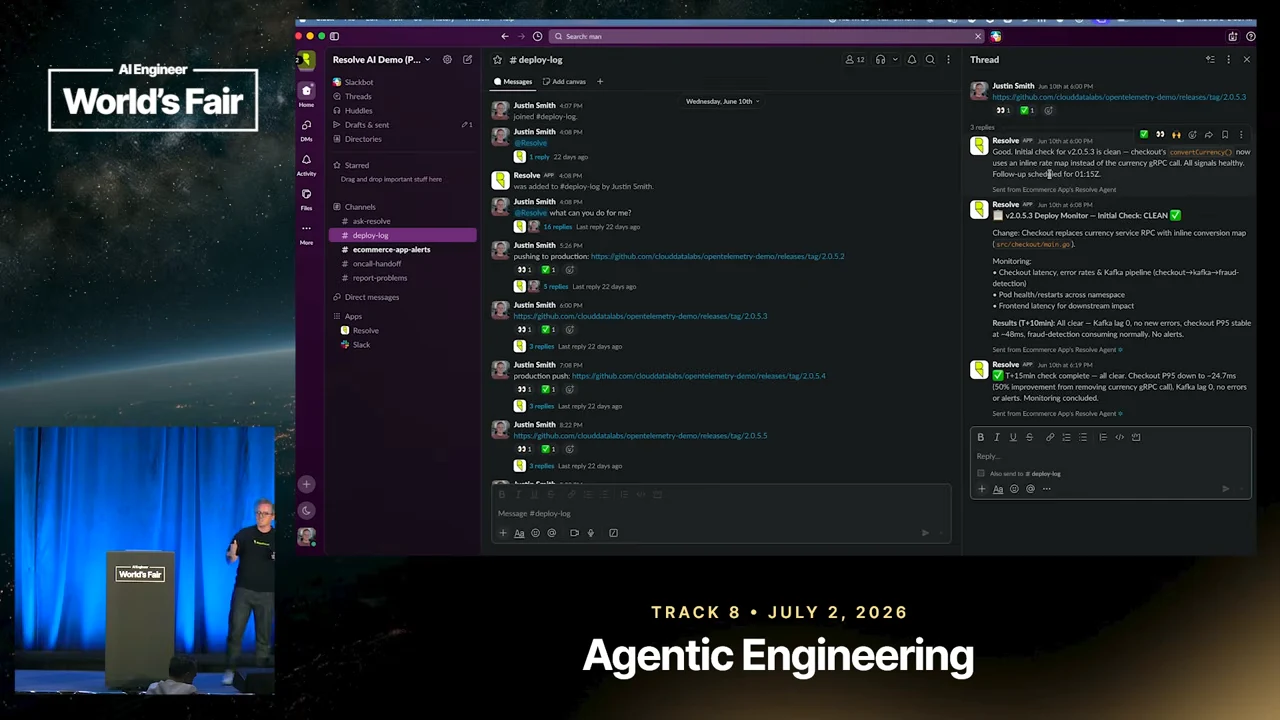The image size is (1280, 720).
Task: Toggle eyes reaction on thread parent message
Action: 1003,111
